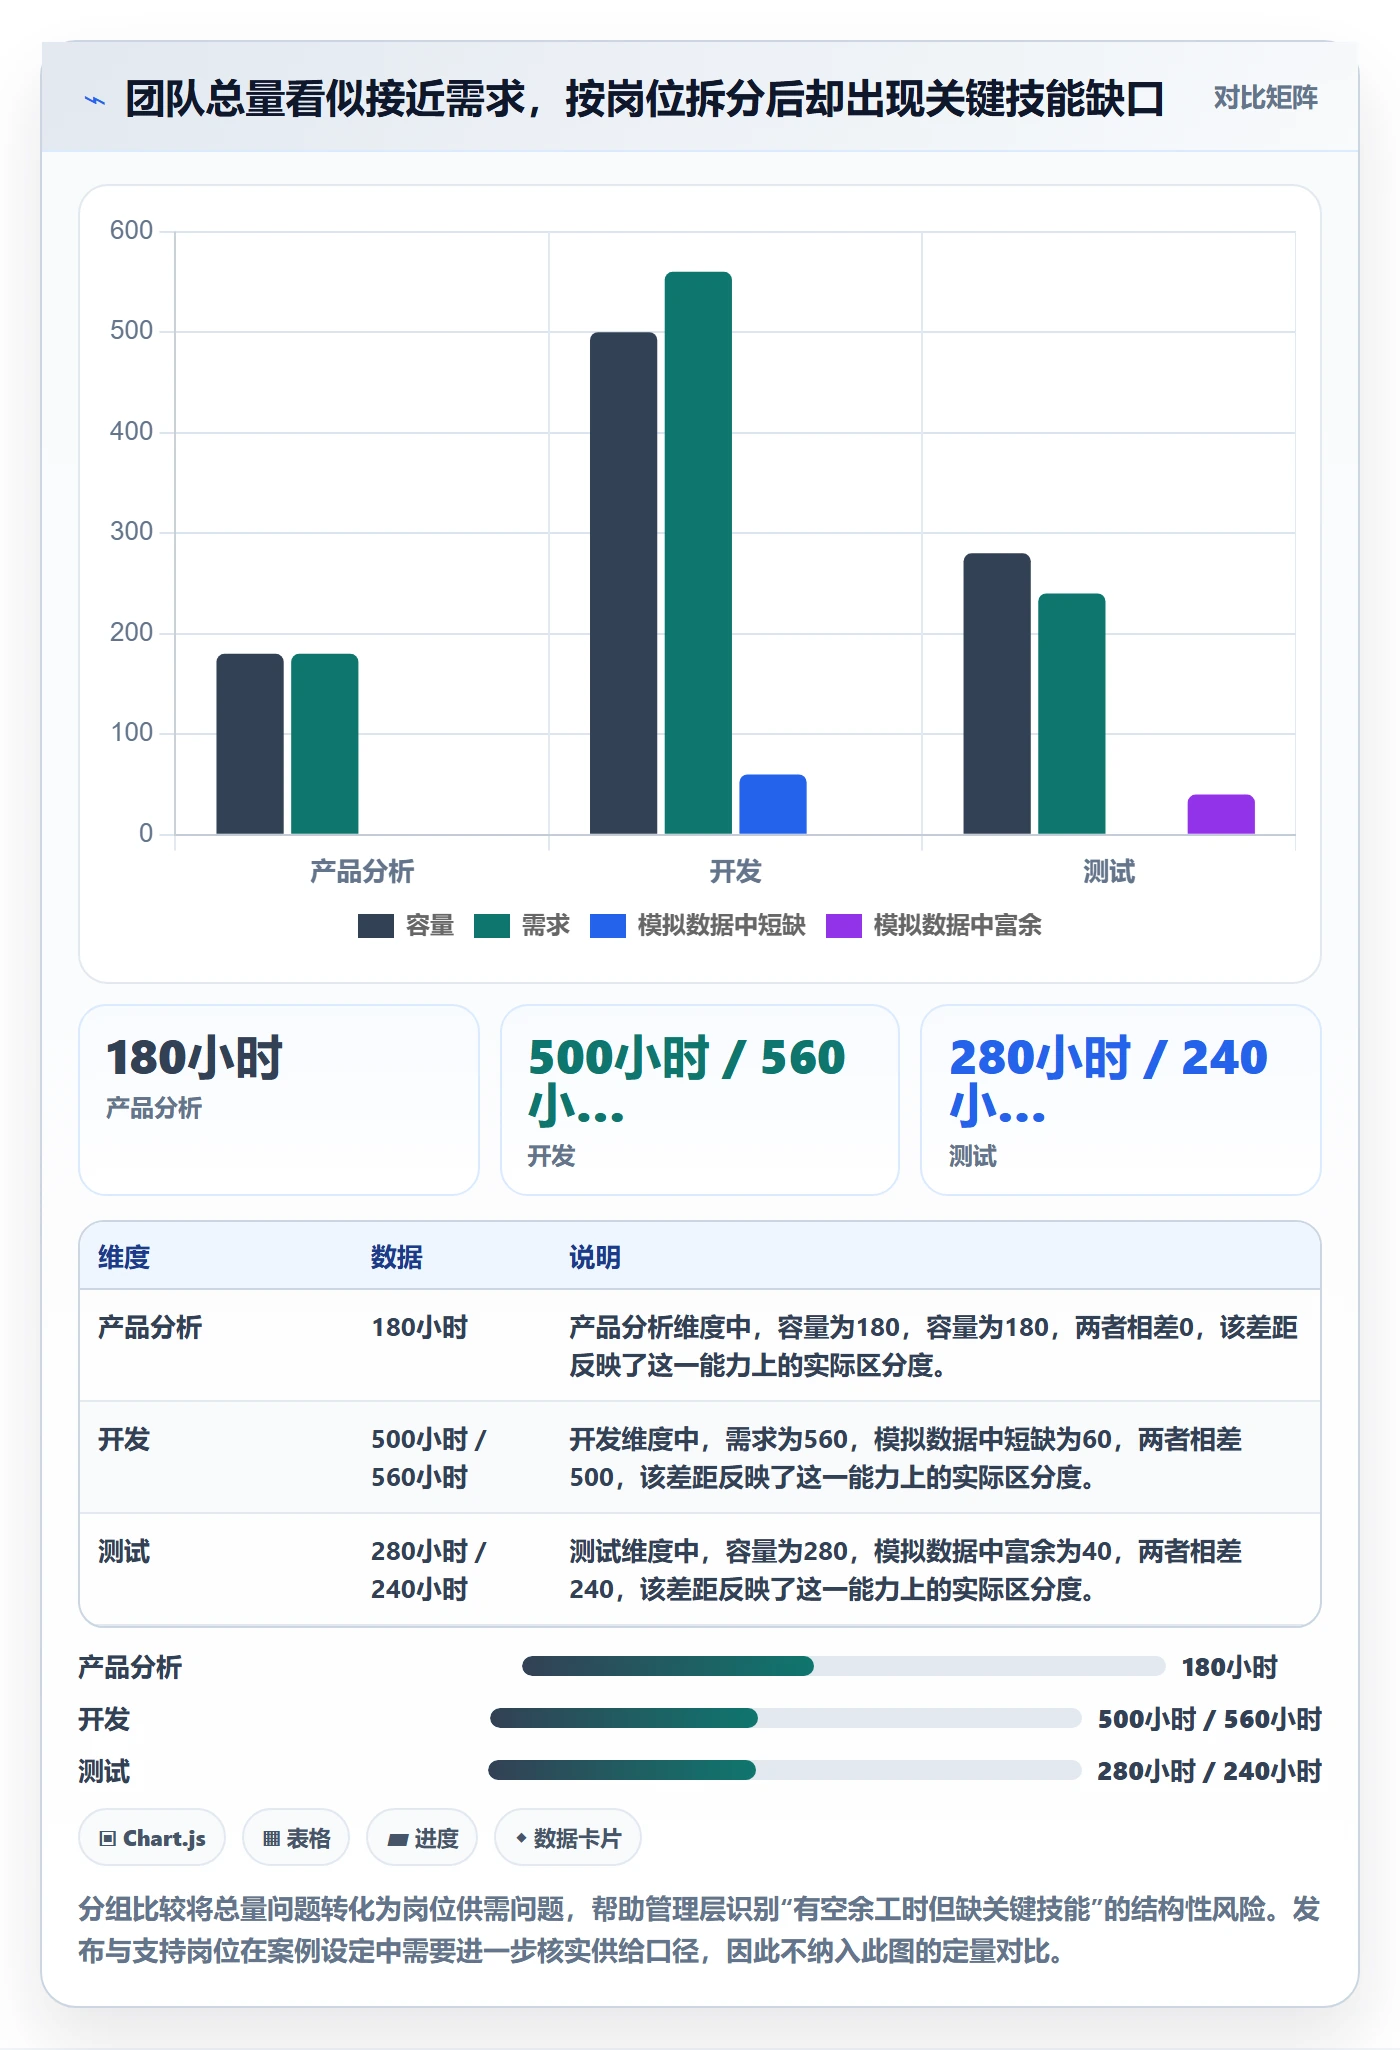Click the 500小时 / 560小时 progress value
The height and width of the screenshot is (2050, 1400).
[1210, 1719]
